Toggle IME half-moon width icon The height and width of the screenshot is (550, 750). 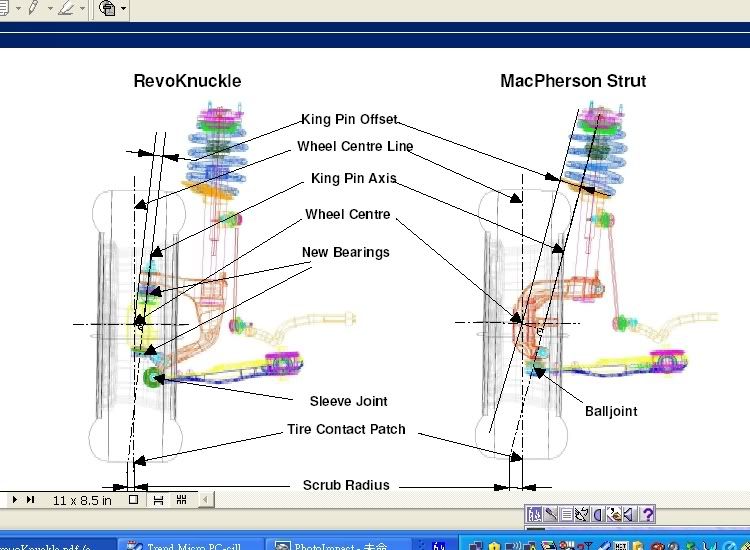click(x=597, y=515)
